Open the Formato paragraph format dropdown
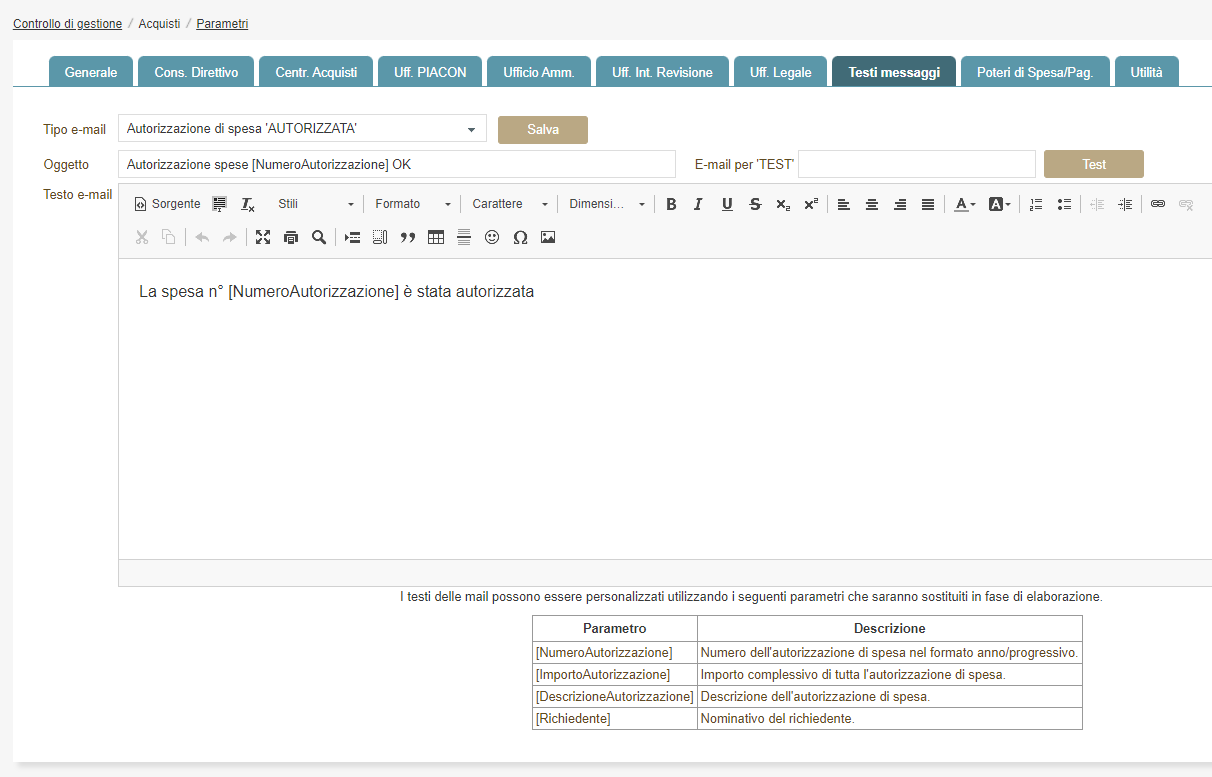Screen dimensions: 1212x777 [412, 204]
